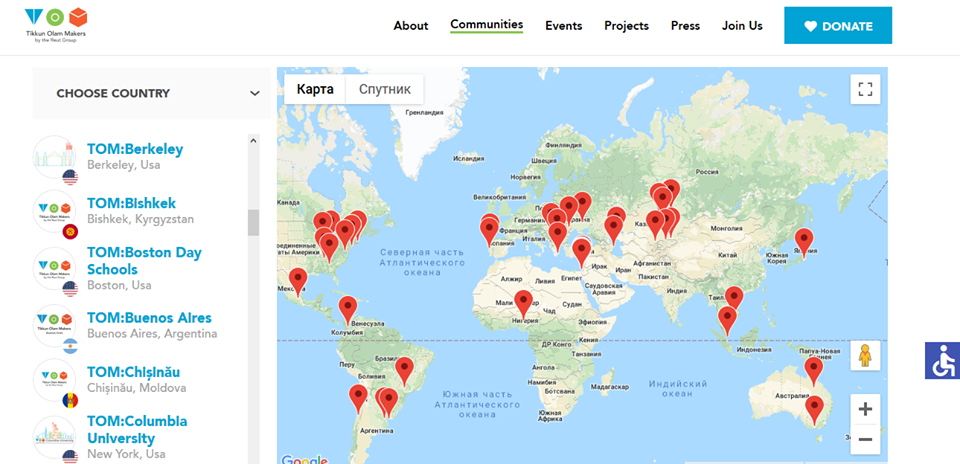Click the Street View pegman icon
Image resolution: width=960 pixels, height=464 pixels.
coord(865,356)
